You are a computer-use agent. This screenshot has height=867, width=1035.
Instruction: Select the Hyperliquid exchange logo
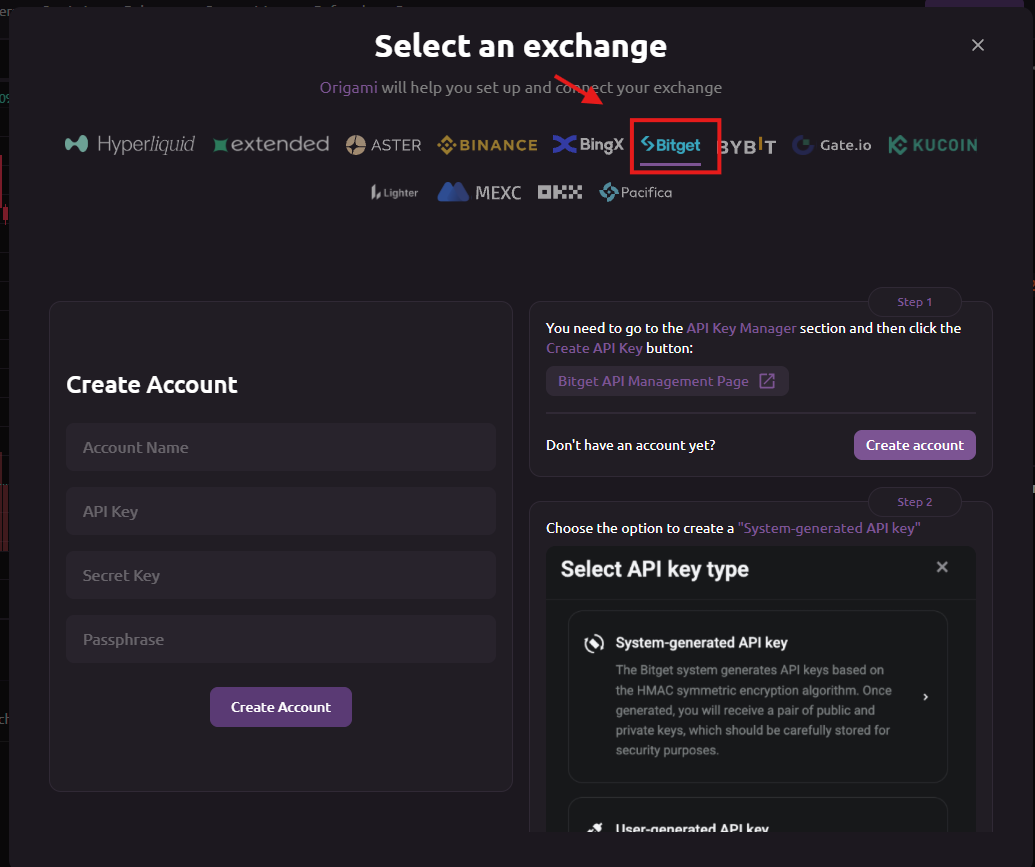pos(130,144)
